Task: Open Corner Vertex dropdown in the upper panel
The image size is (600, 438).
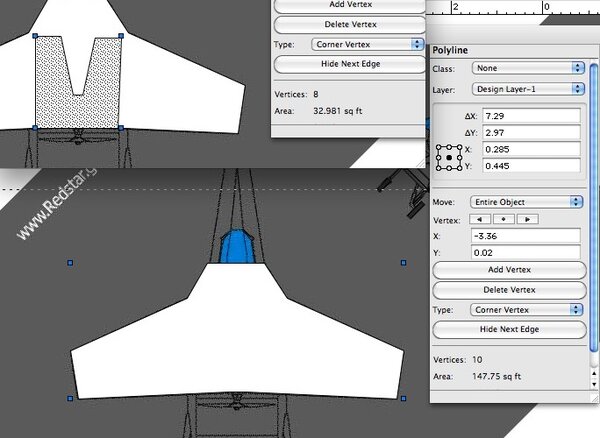Action: pyautogui.click(x=366, y=44)
